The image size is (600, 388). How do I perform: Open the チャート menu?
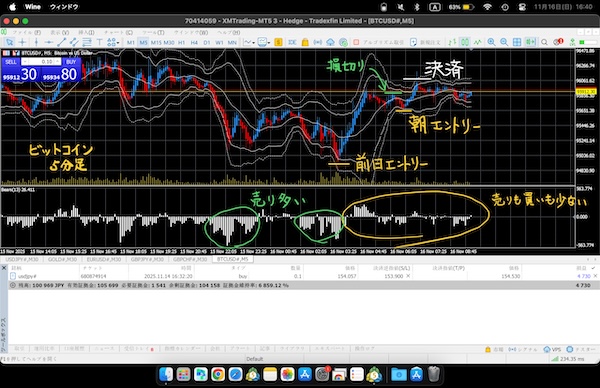click(x=118, y=32)
